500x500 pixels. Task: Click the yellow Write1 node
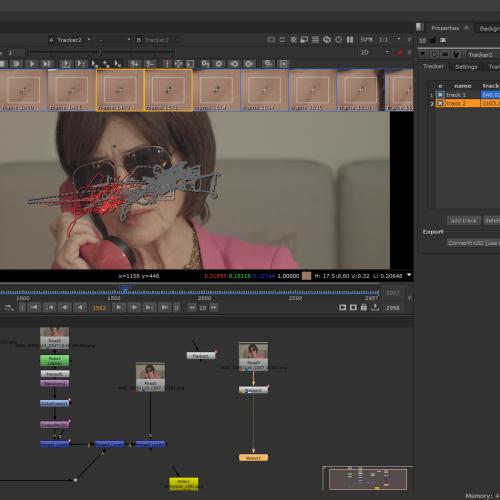[184, 484]
